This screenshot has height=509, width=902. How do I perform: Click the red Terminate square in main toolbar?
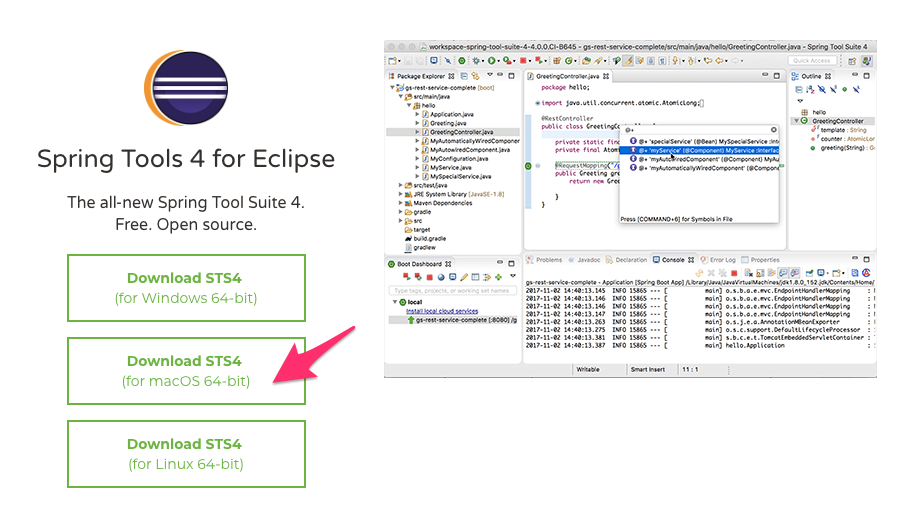click(523, 60)
